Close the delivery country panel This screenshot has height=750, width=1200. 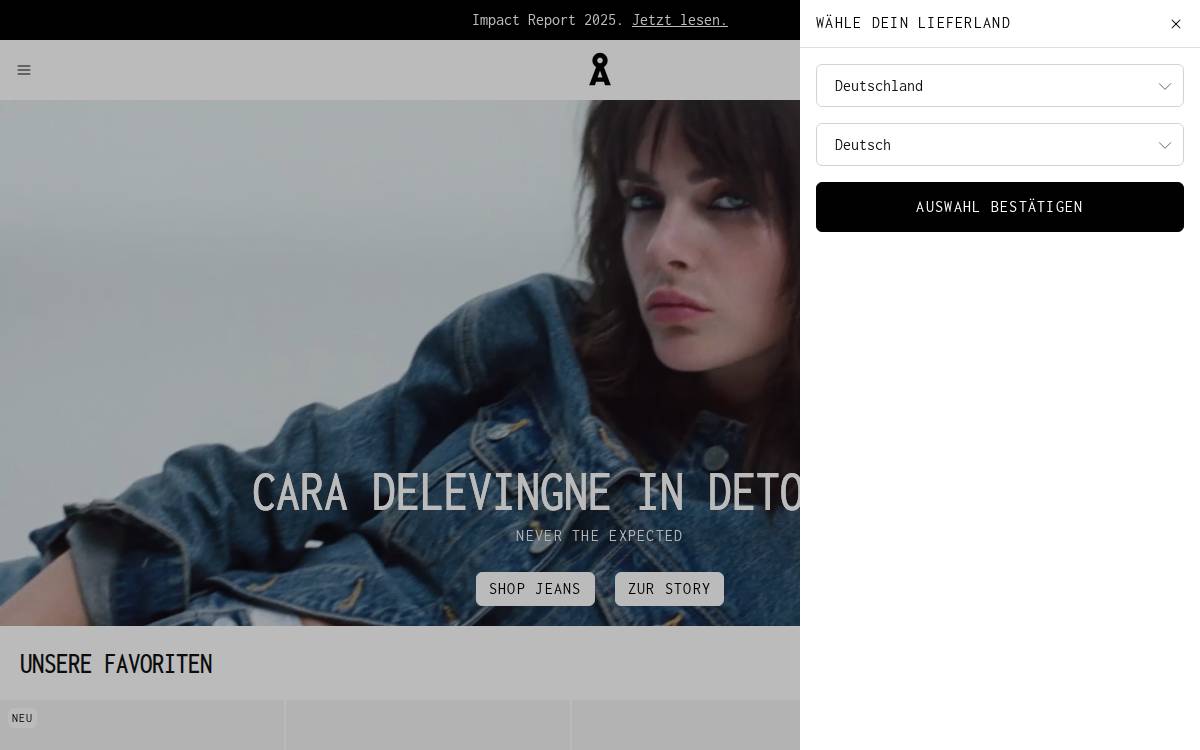click(1176, 24)
